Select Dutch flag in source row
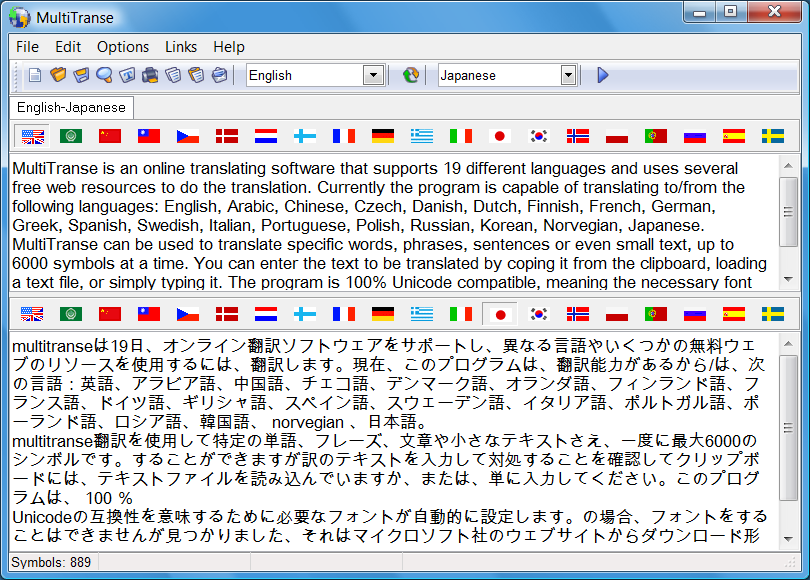This screenshot has width=810, height=580. (x=266, y=136)
